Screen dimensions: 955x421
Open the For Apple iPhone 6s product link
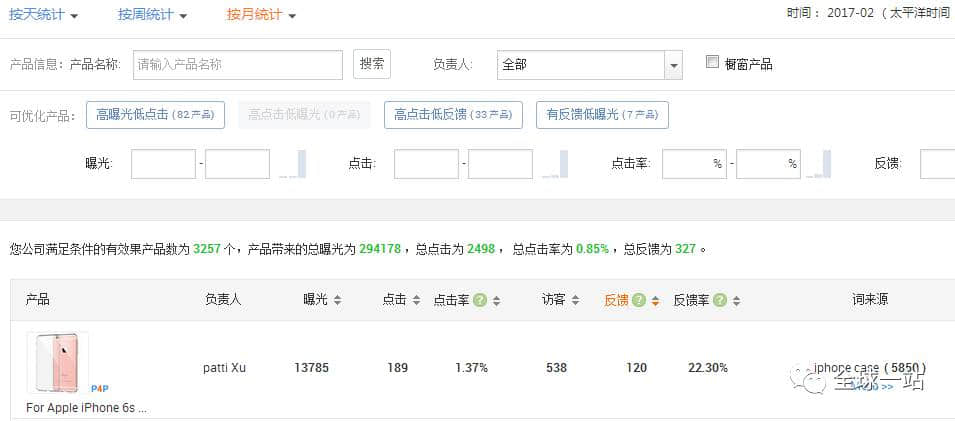click(x=86, y=408)
